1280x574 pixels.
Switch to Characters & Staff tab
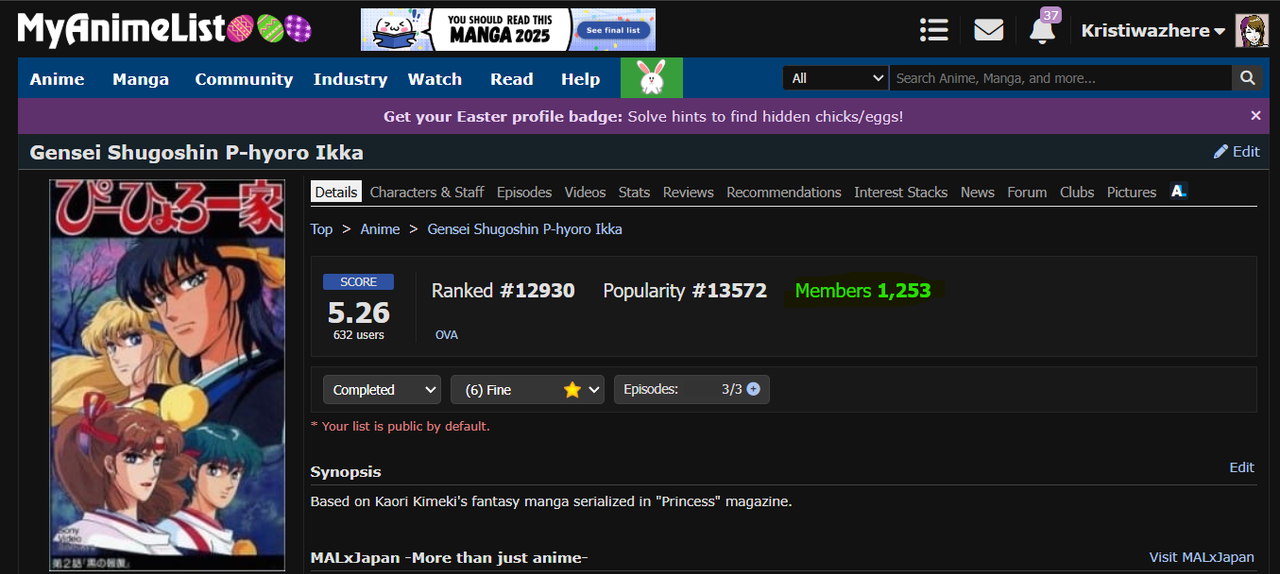point(427,192)
